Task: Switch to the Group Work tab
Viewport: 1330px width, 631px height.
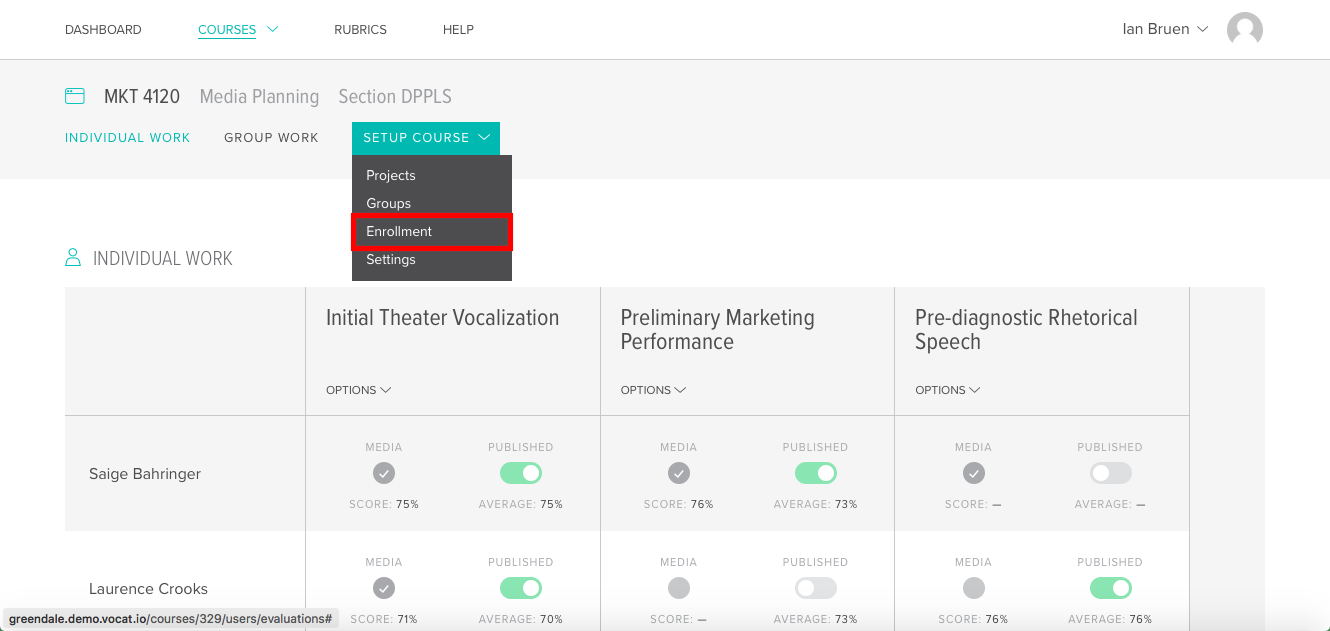Action: coord(271,138)
